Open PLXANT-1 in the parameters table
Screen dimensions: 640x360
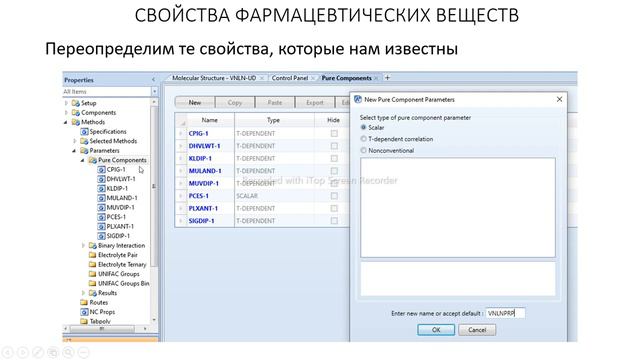pos(203,208)
